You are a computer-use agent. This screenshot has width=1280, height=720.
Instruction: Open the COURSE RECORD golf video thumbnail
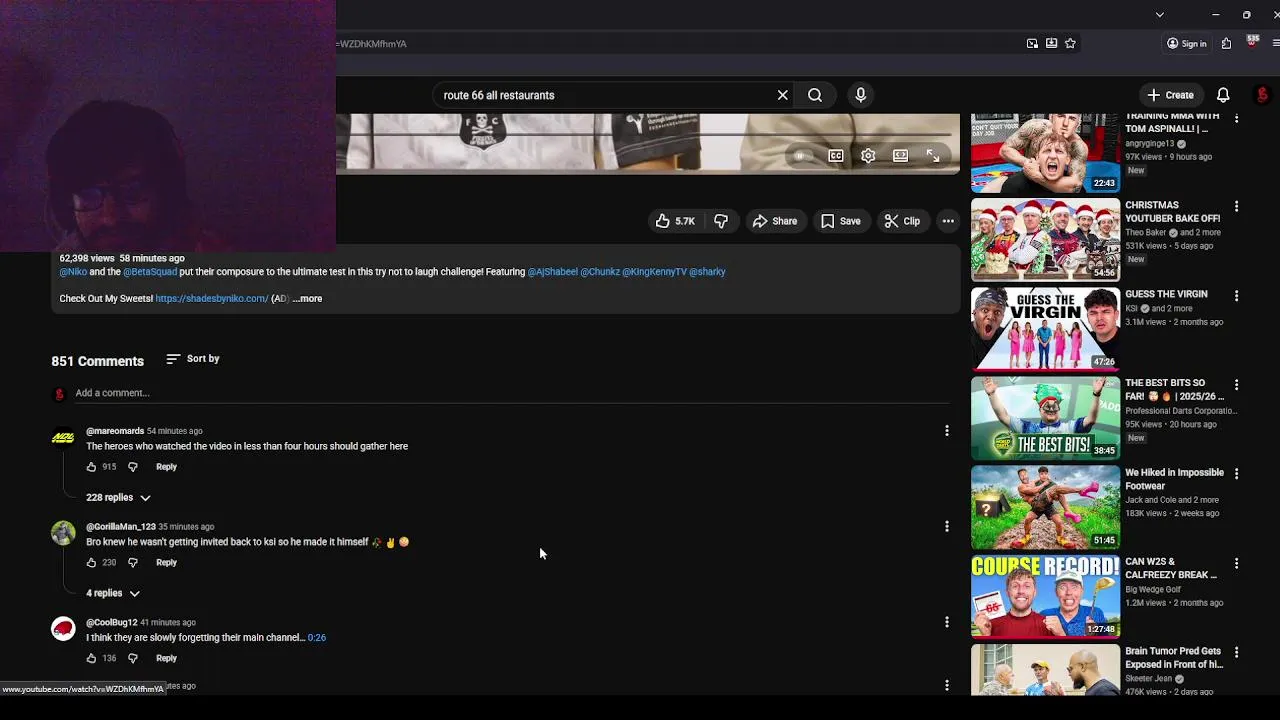[x=1045, y=597]
